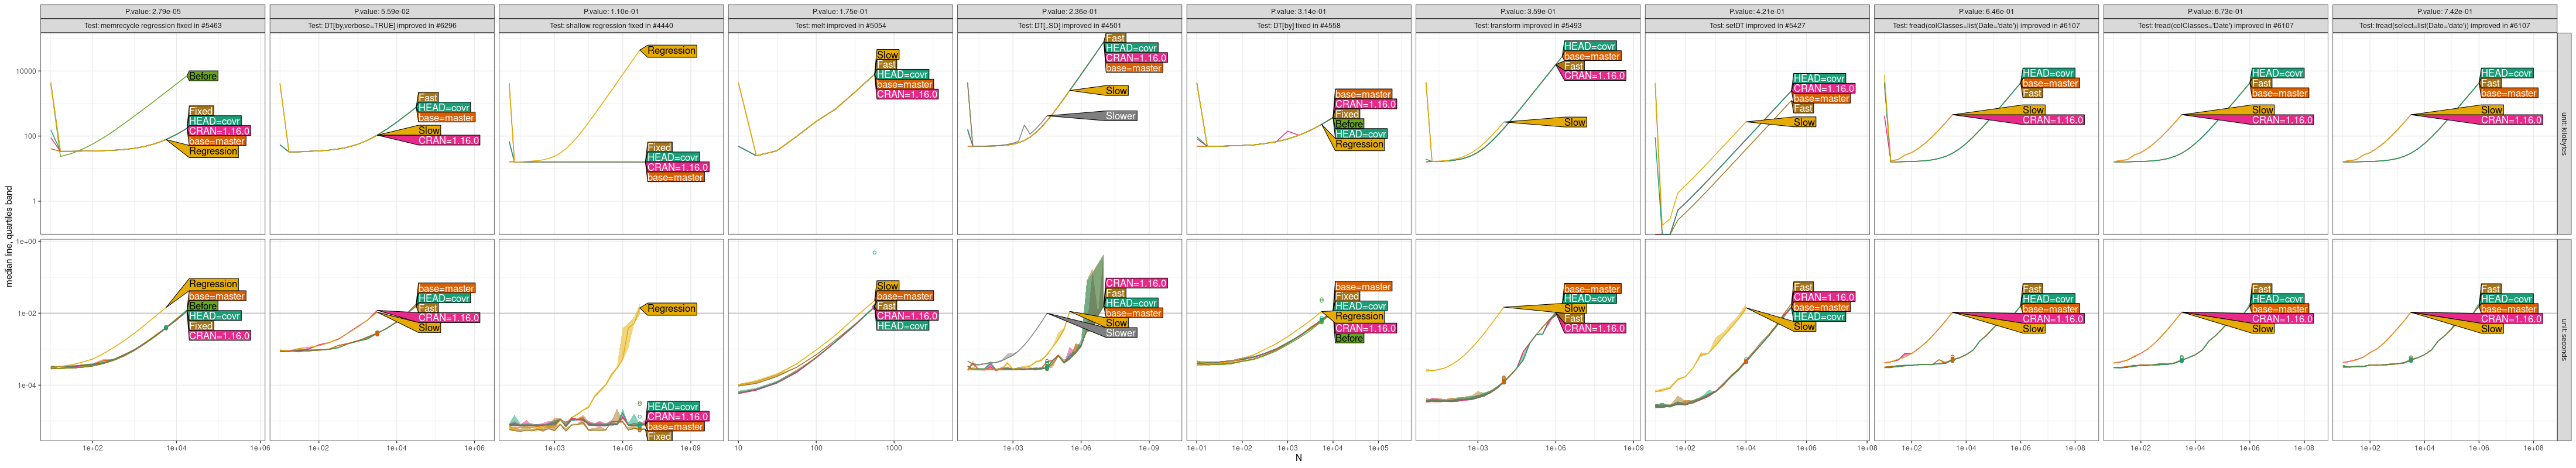
Task: Click '1000' x-axis tick under melt plot
Action: (x=894, y=448)
